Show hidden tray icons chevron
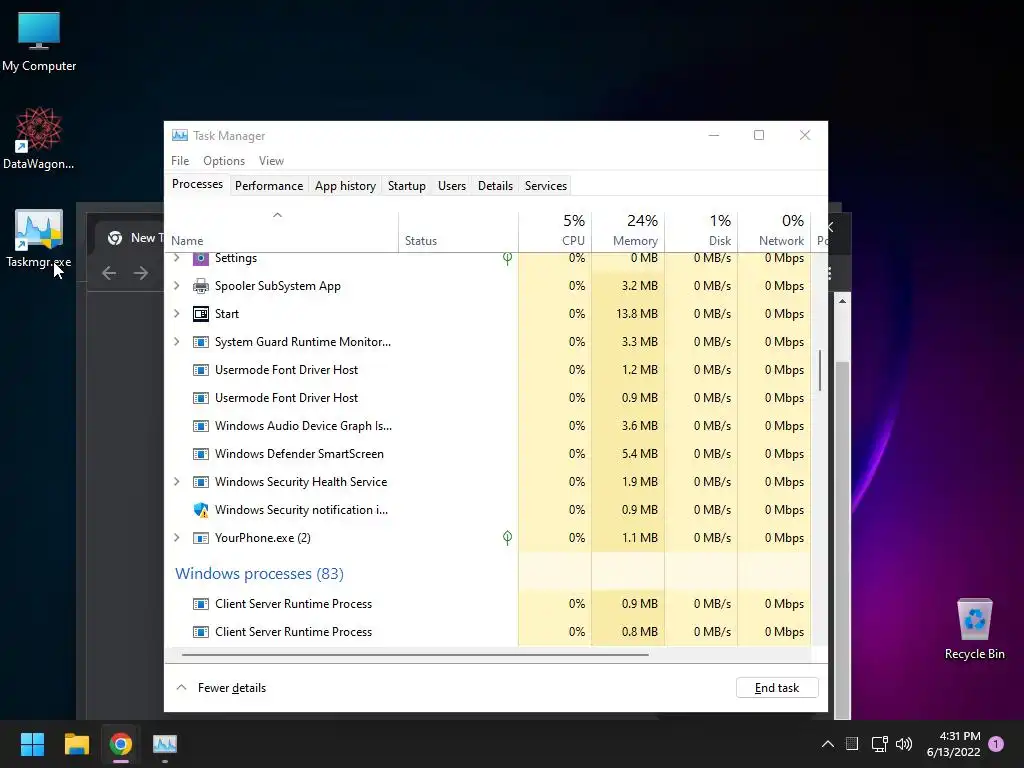Viewport: 1024px width, 768px height. tap(827, 744)
